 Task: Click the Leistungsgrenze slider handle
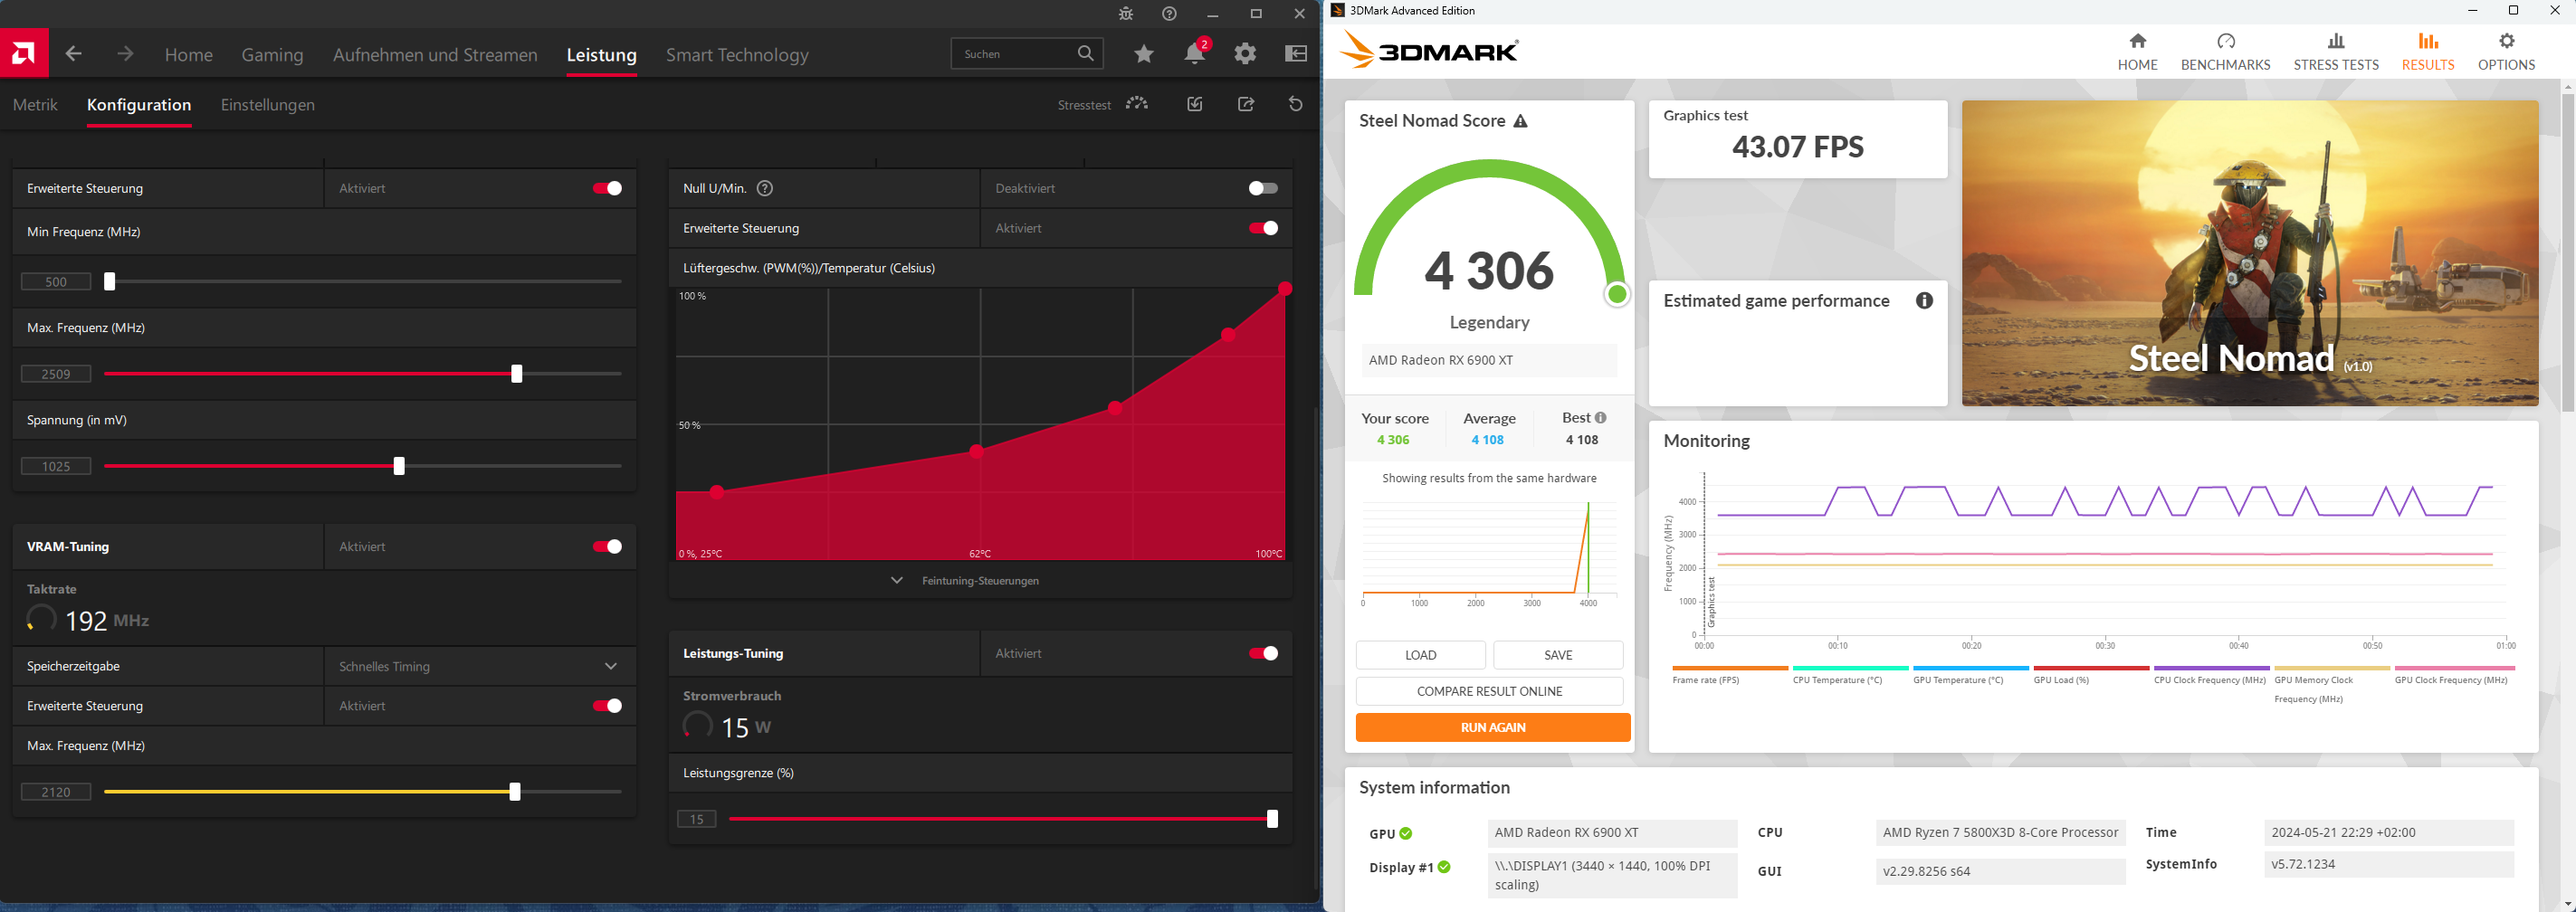(1272, 819)
